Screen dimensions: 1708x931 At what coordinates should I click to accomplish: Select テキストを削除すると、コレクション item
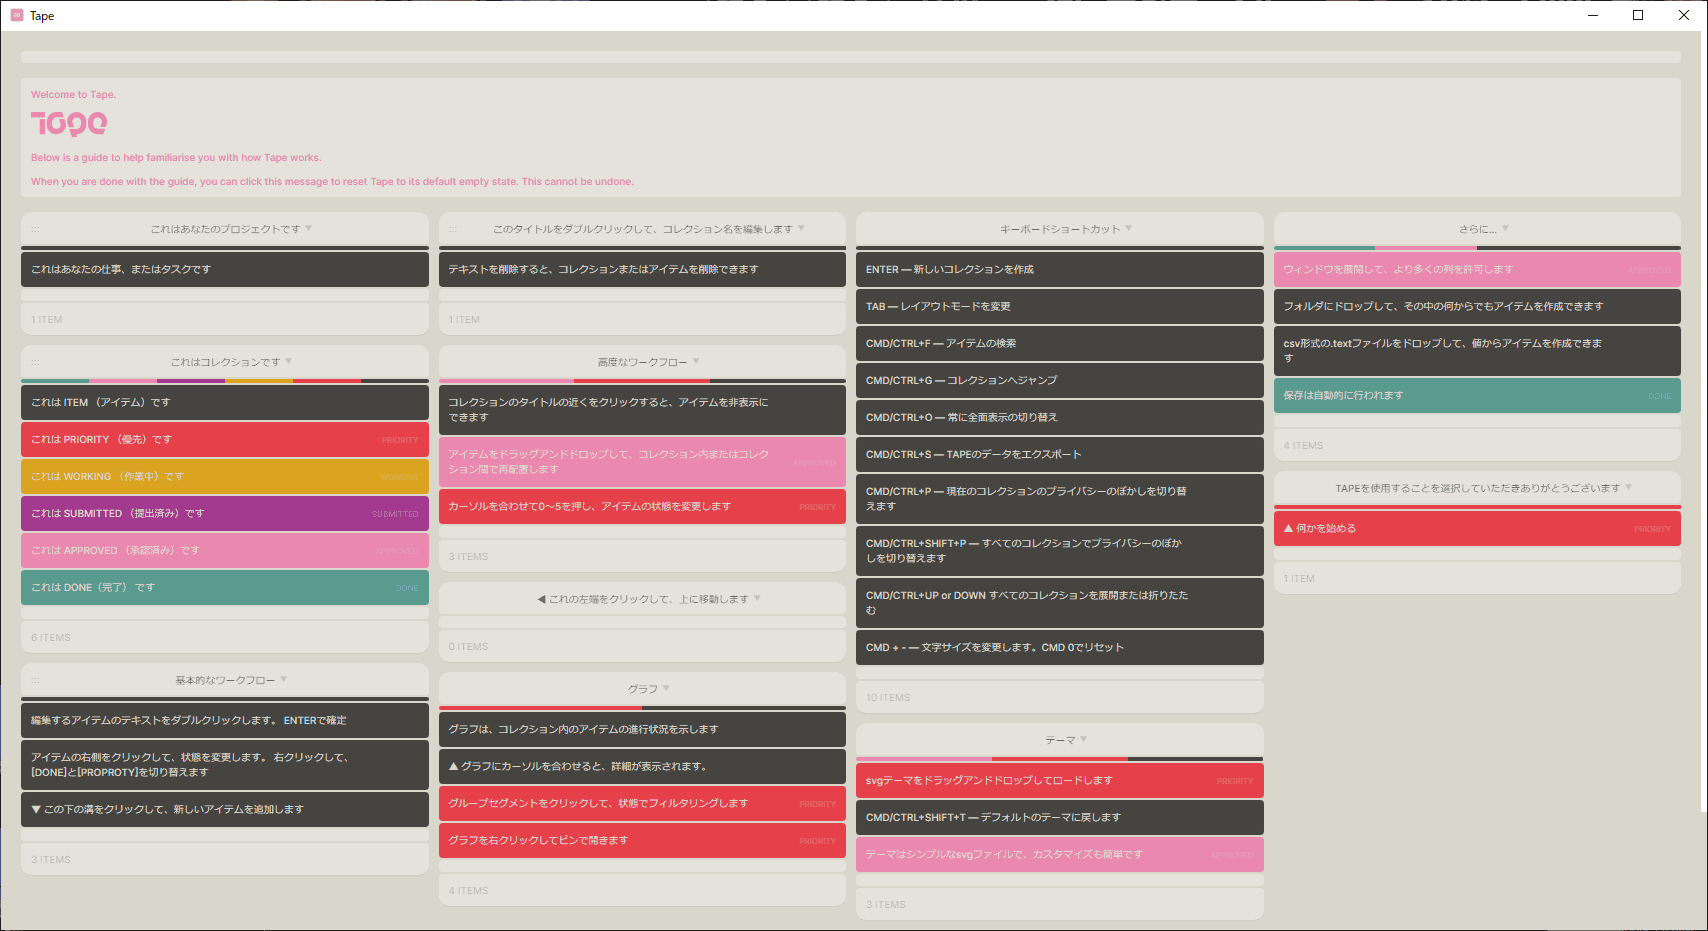coord(642,269)
